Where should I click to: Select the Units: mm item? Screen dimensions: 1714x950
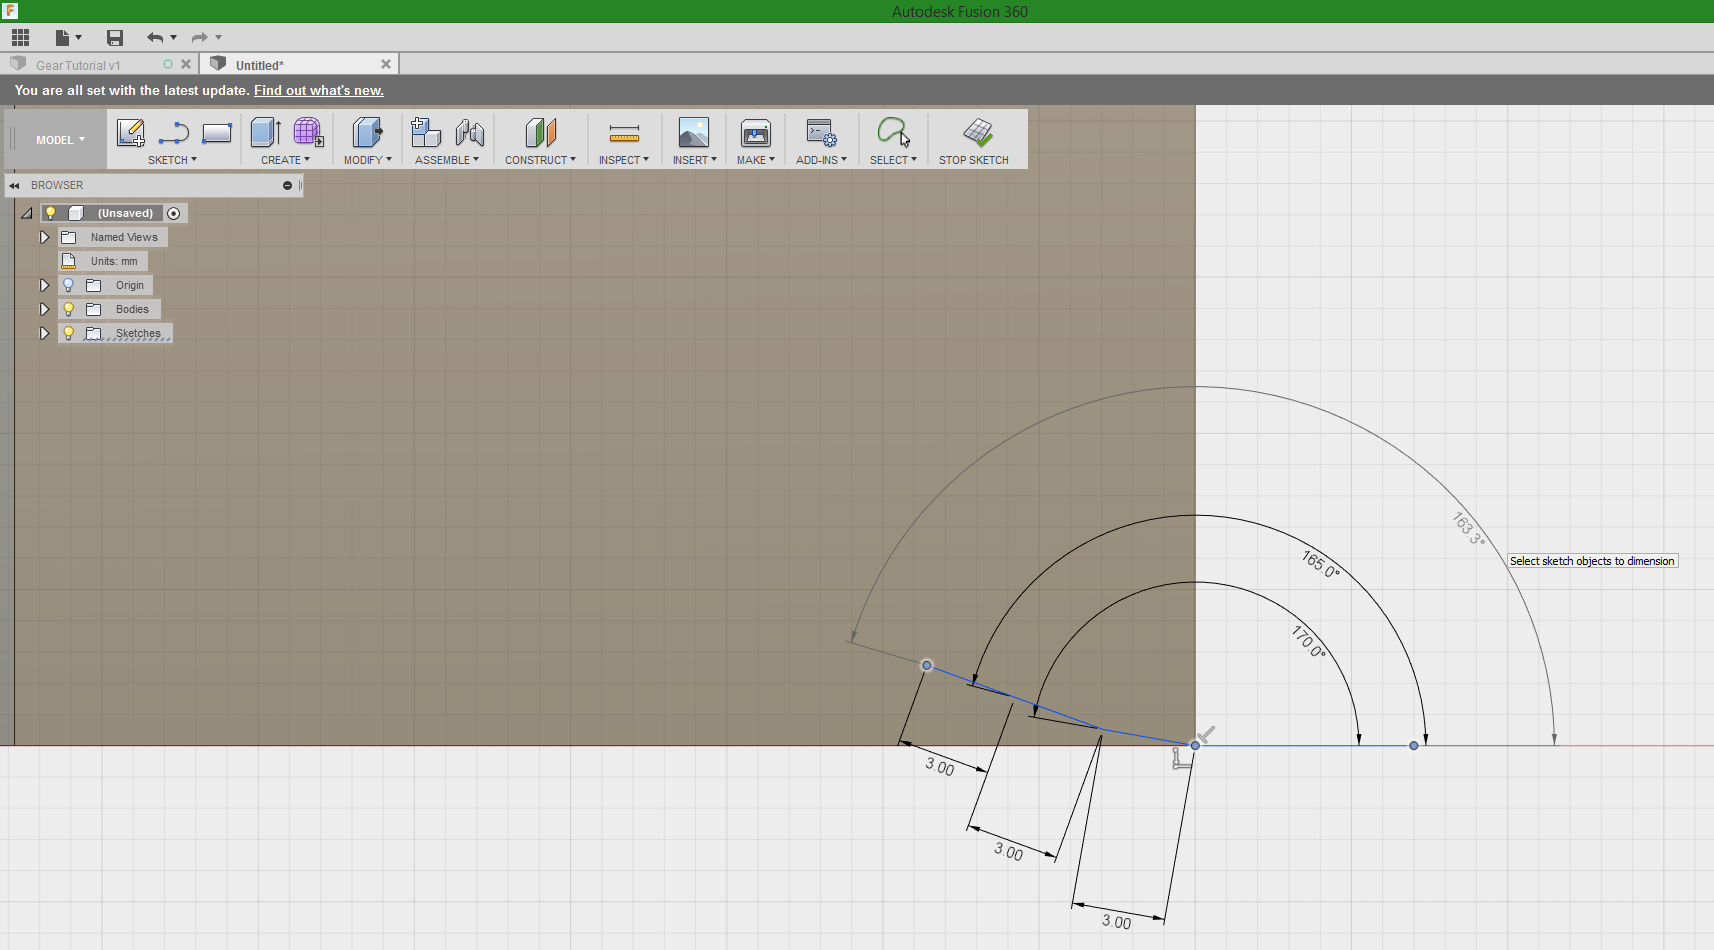114,261
